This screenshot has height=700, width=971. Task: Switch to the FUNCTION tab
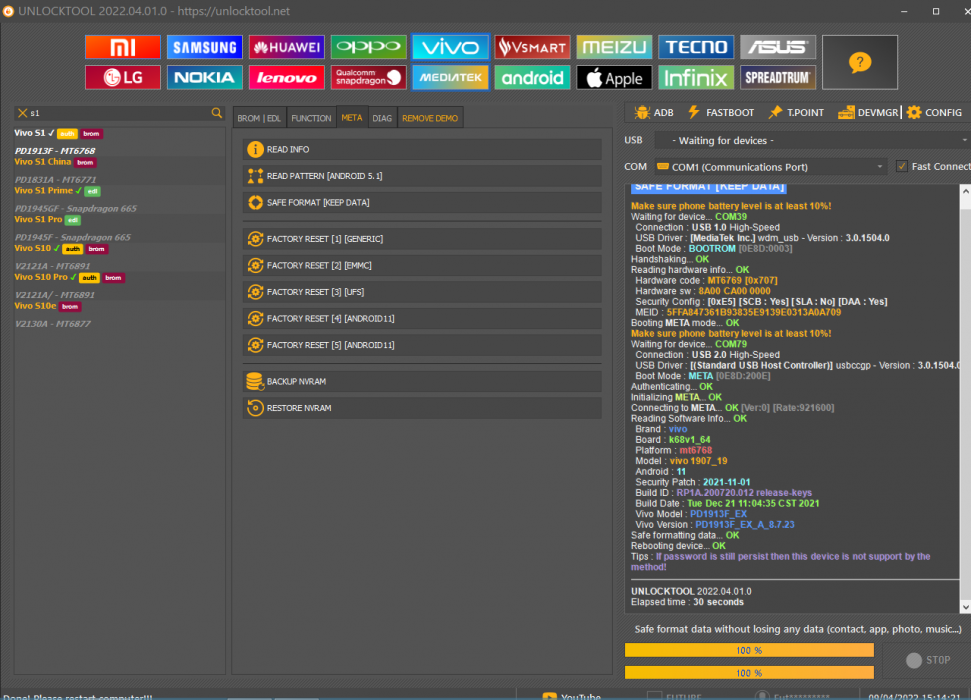pos(311,118)
